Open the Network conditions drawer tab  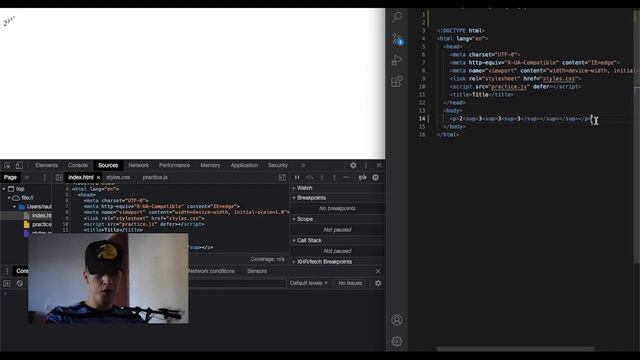pyautogui.click(x=211, y=271)
